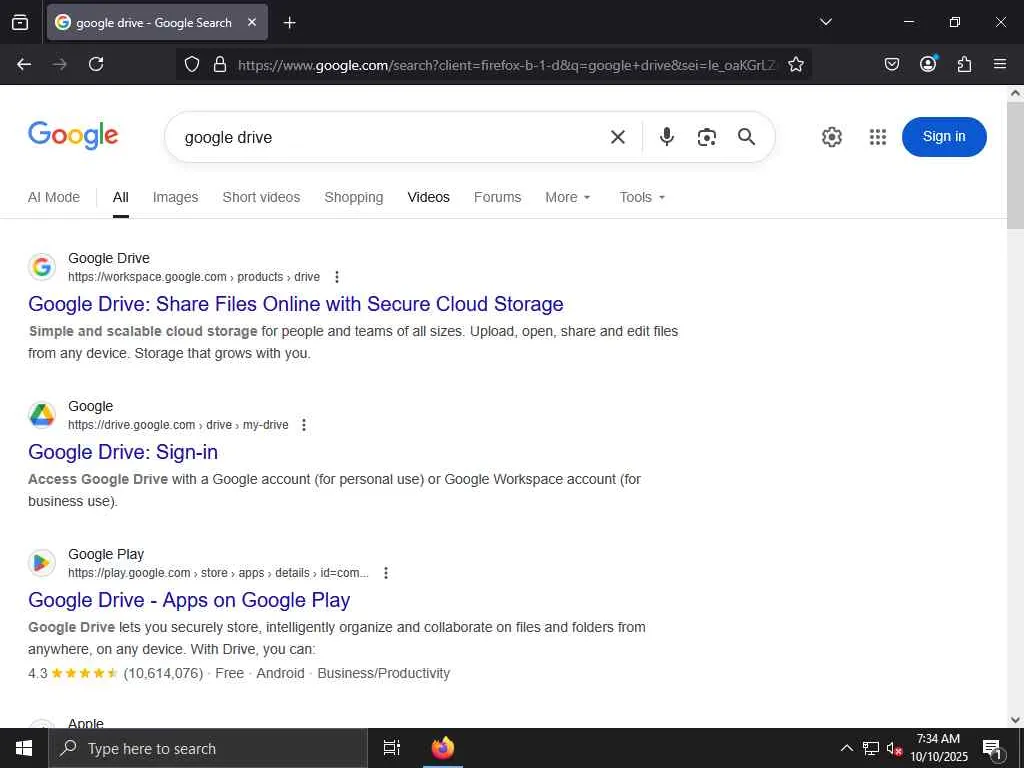Screen dimensions: 1024x768
Task: Click inside the Google search box
Action: click(x=392, y=137)
